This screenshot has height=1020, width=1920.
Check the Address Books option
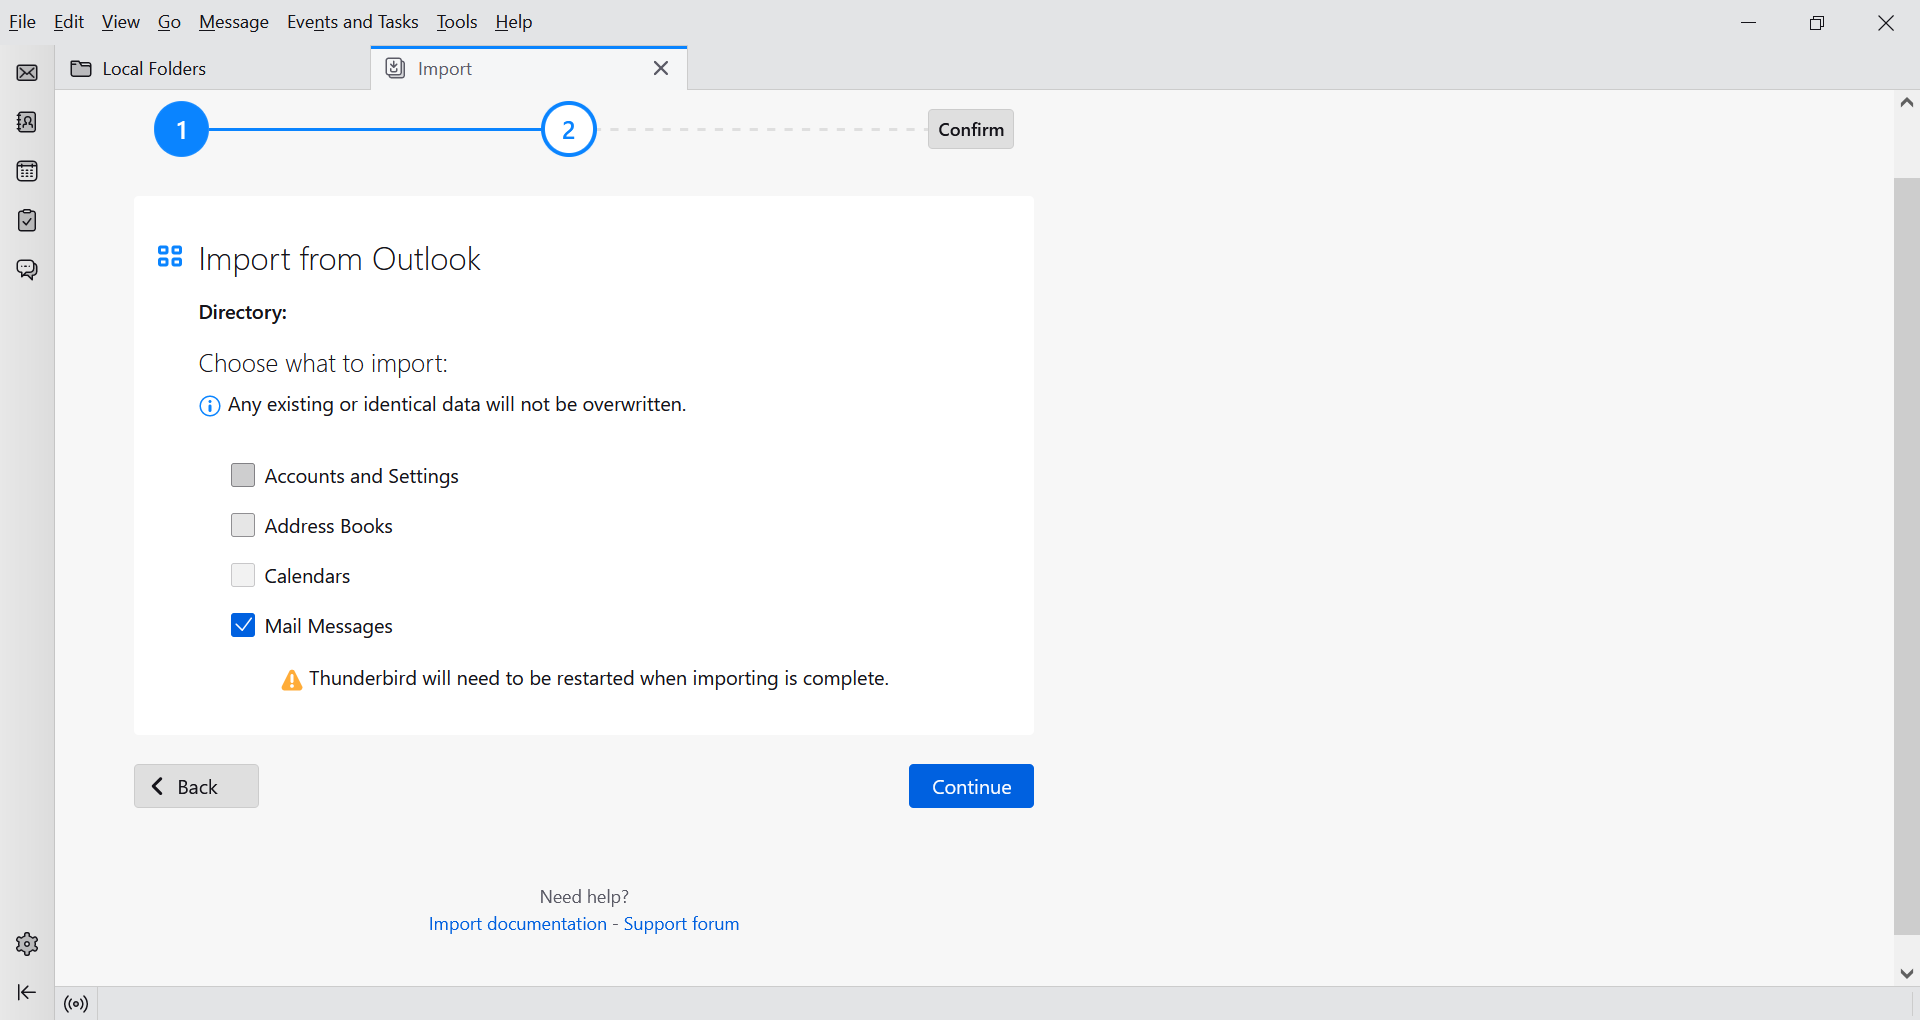tap(243, 525)
